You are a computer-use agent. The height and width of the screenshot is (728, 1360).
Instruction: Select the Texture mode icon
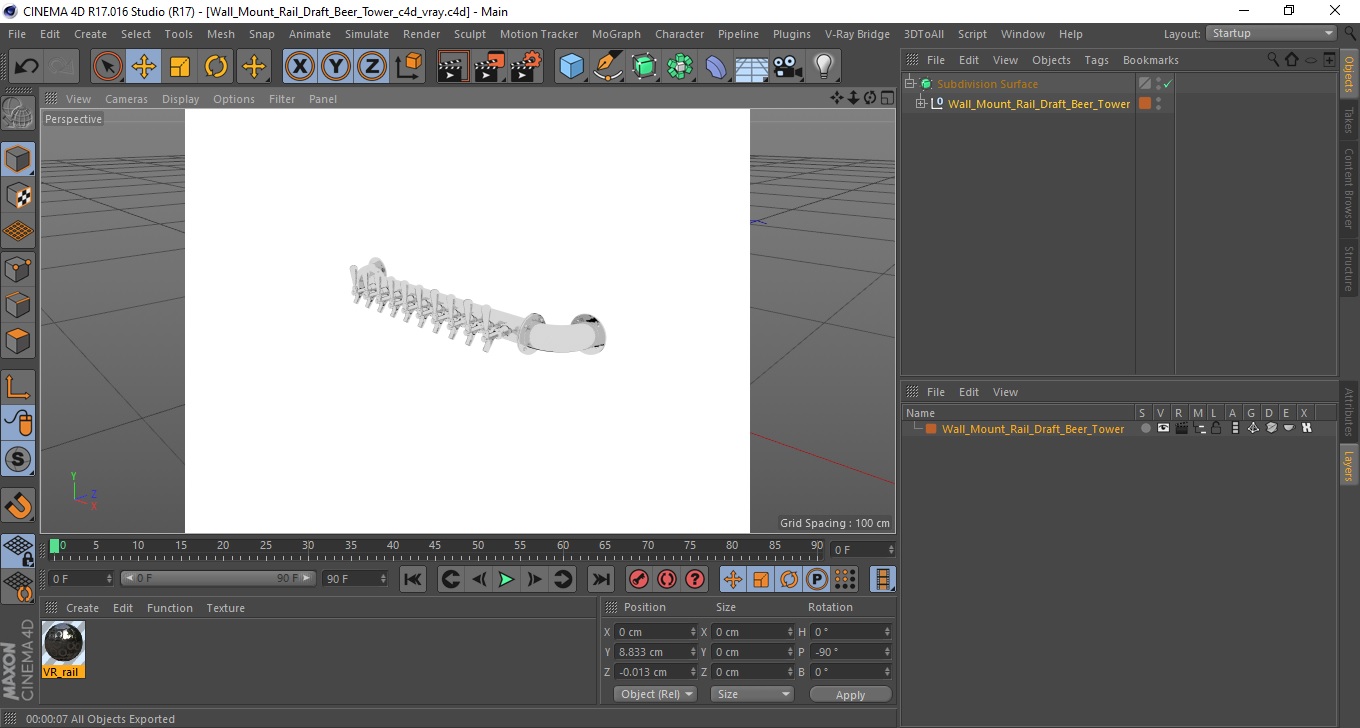coord(18,195)
